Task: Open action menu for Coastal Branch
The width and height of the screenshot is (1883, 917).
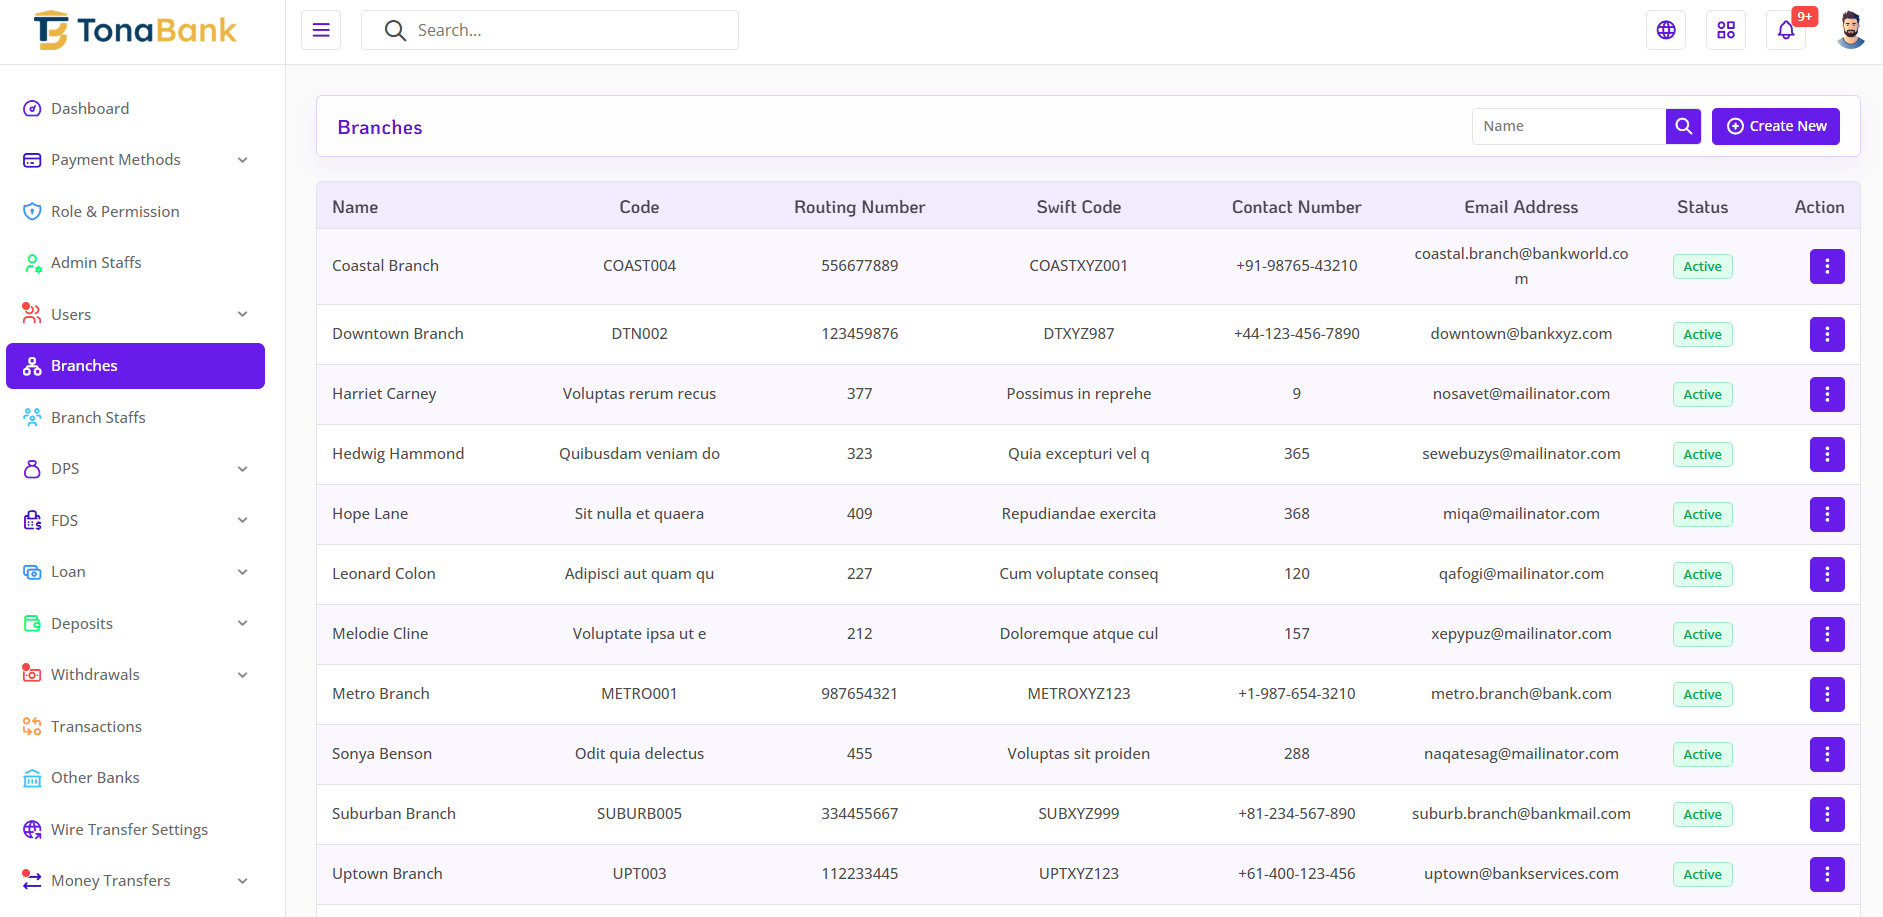Action: tap(1826, 266)
